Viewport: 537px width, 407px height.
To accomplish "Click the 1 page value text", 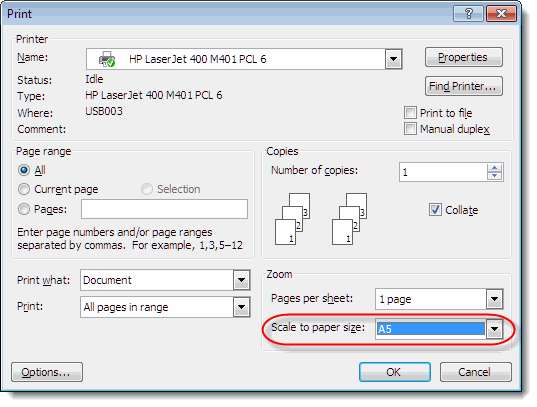I will click(x=395, y=299).
